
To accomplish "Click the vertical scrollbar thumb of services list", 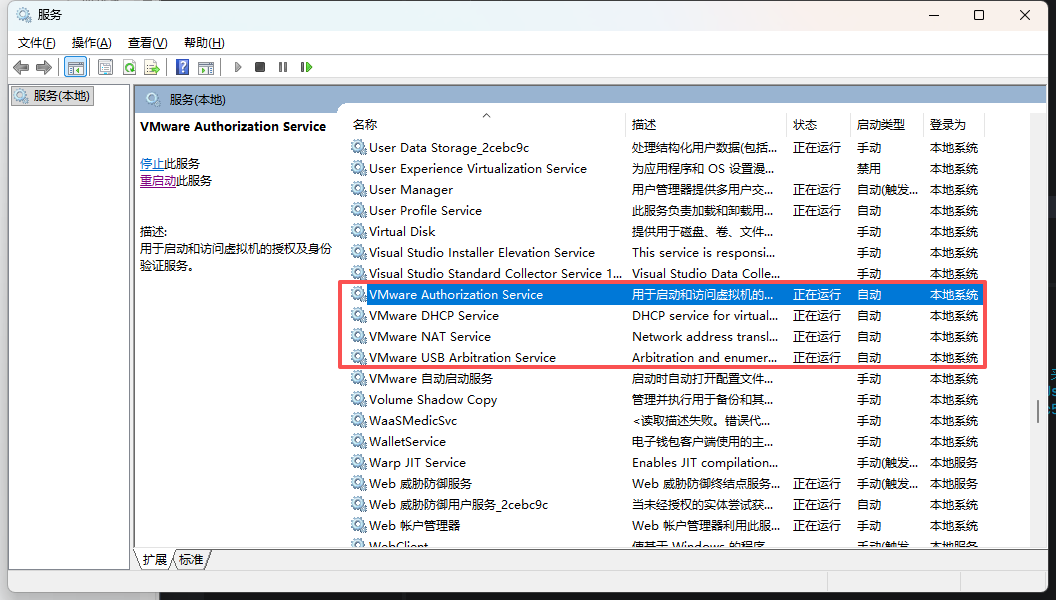I will [x=1038, y=411].
